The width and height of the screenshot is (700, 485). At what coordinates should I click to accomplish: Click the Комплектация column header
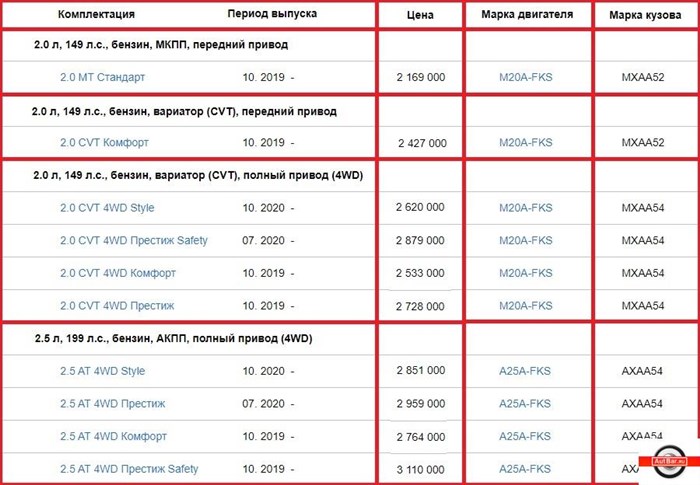tap(96, 16)
